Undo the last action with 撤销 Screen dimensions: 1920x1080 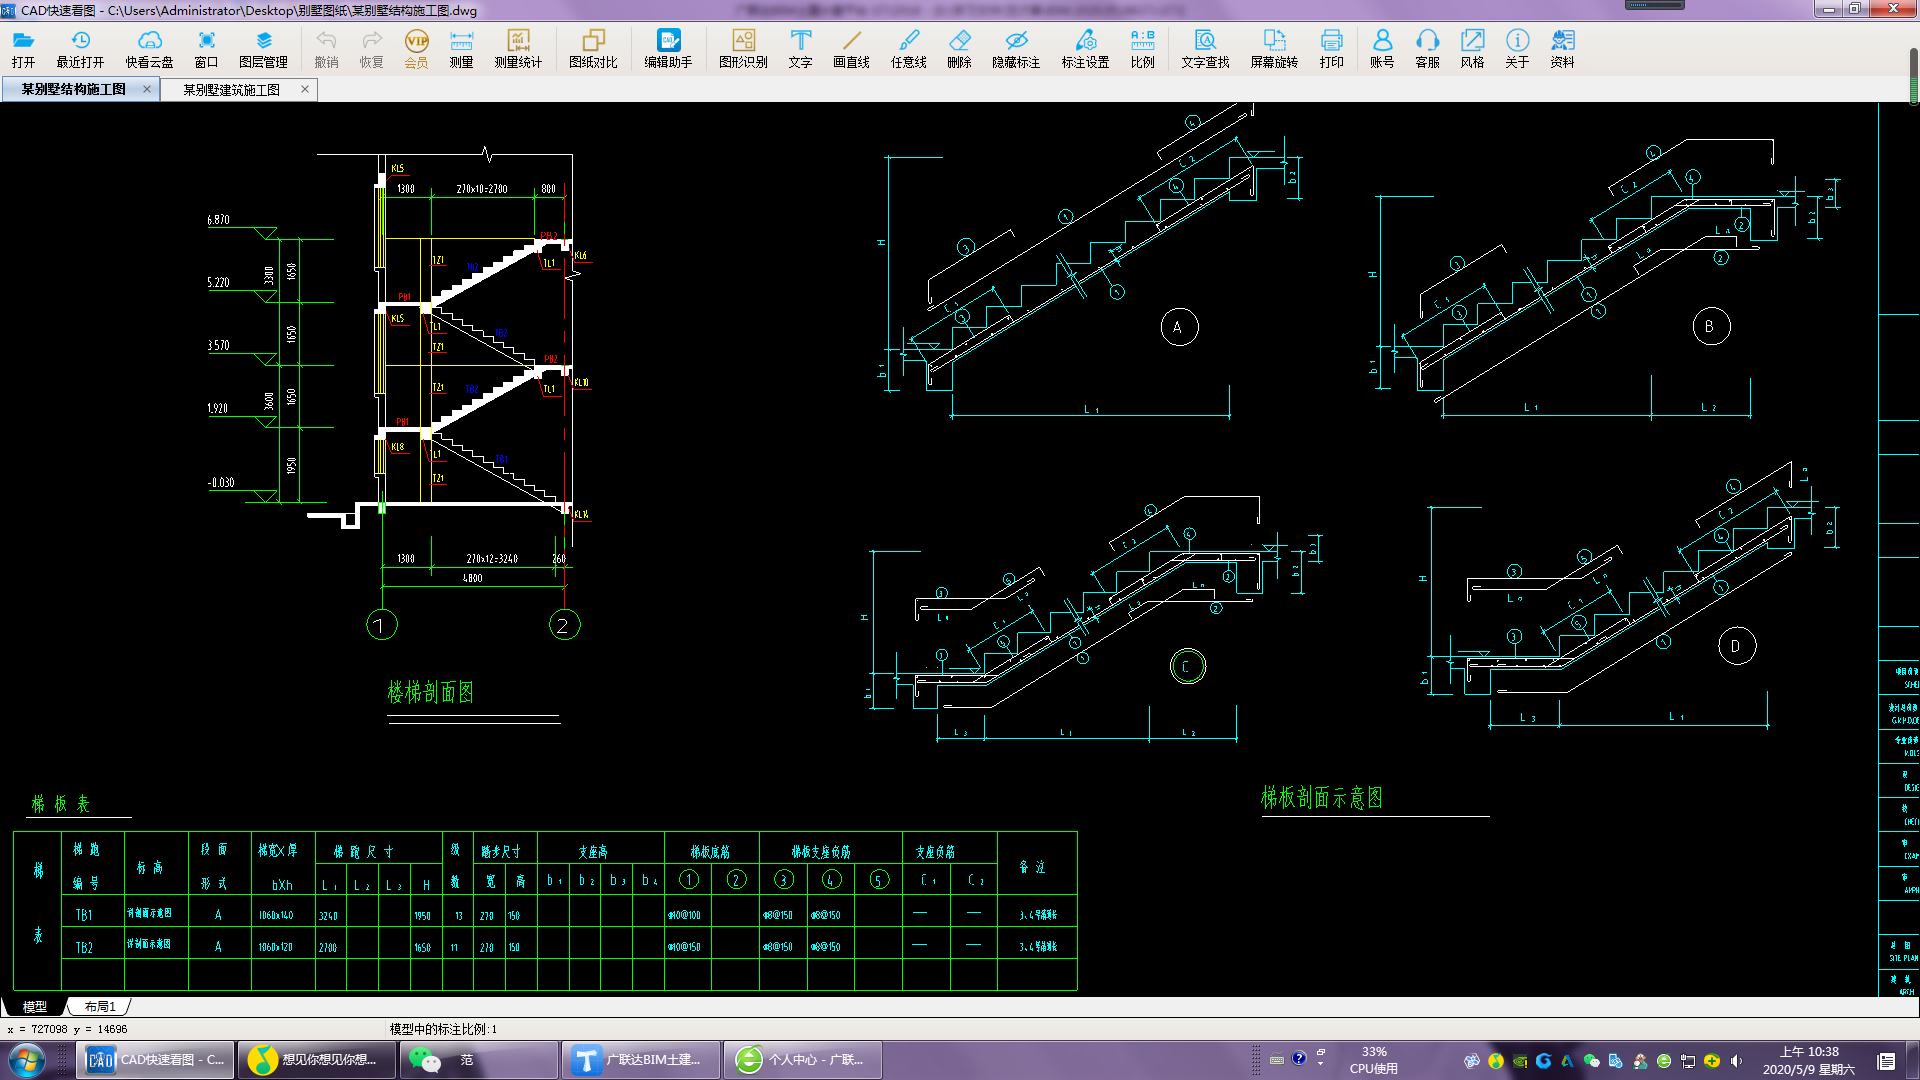click(x=326, y=49)
